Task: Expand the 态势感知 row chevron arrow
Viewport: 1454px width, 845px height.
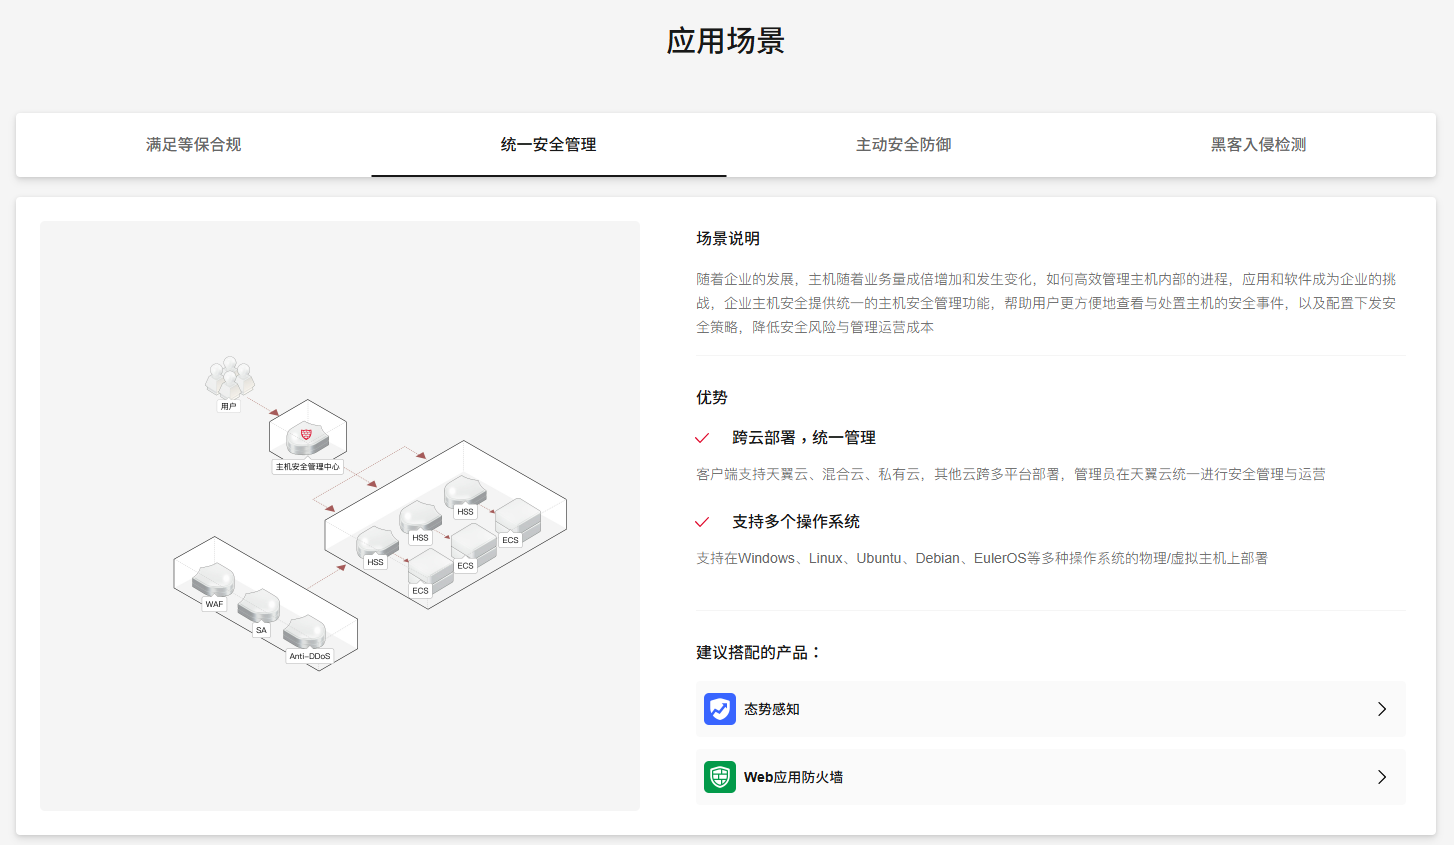Action: [1382, 709]
